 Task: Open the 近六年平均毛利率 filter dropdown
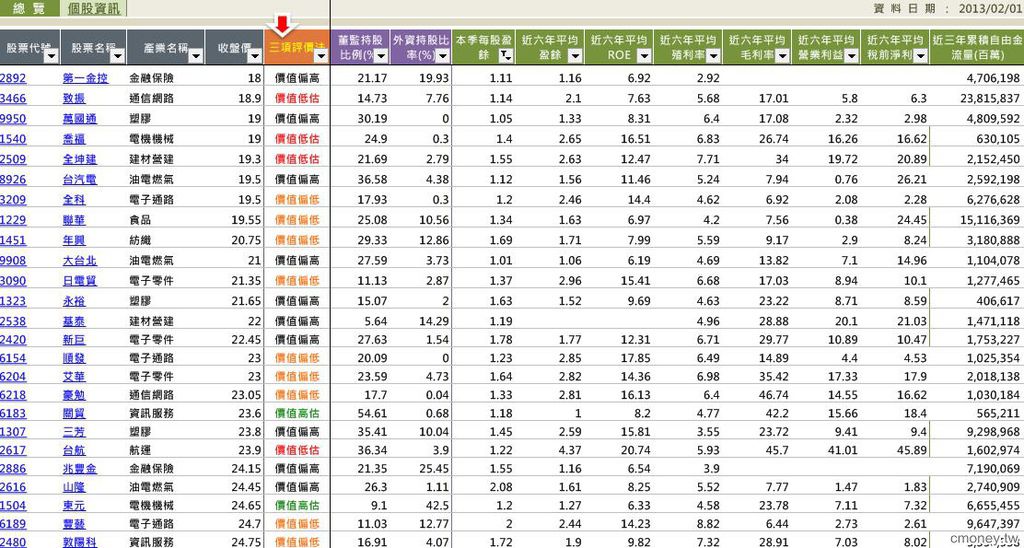point(782,56)
